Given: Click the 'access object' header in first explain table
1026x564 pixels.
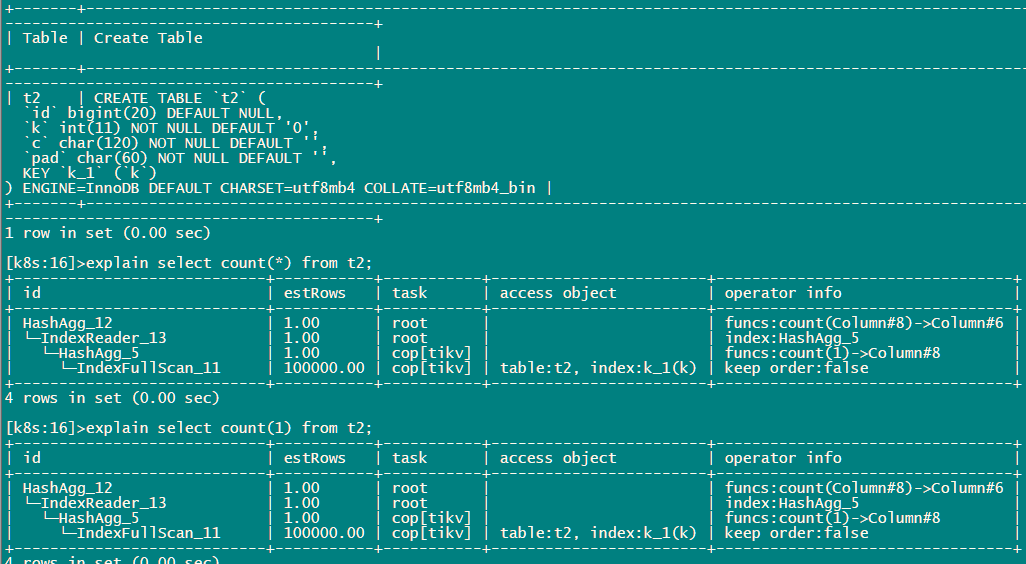Looking at the screenshot, I should point(558,293).
